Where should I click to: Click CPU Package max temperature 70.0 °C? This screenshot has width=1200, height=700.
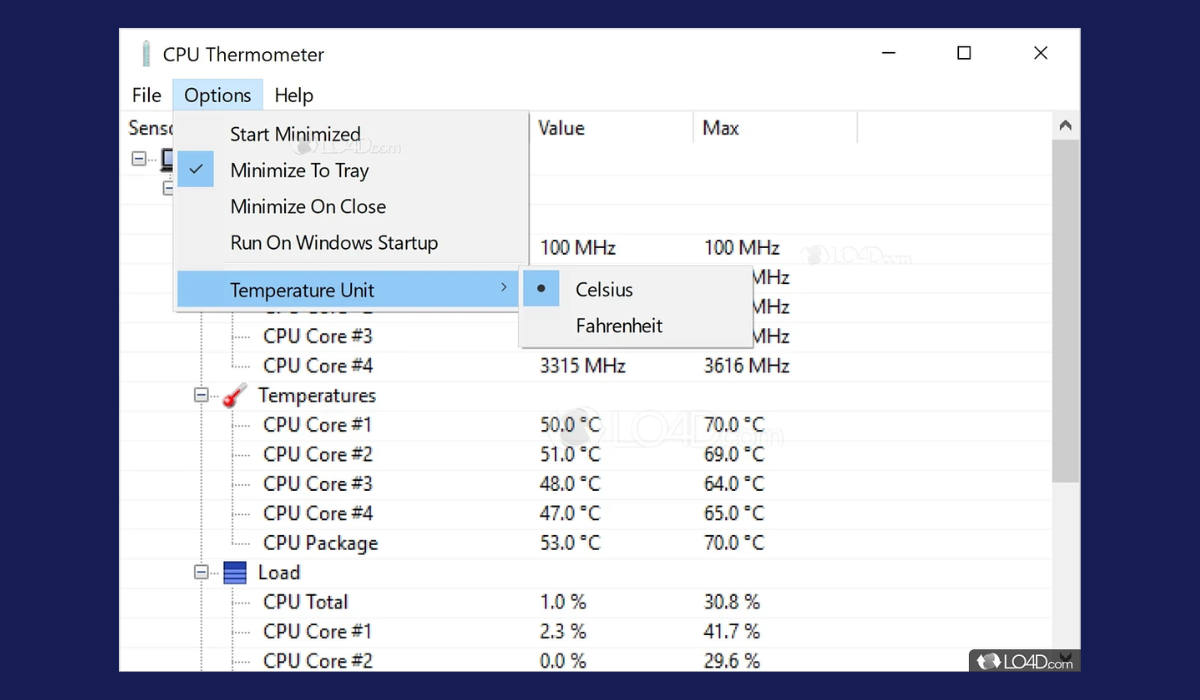coord(734,543)
